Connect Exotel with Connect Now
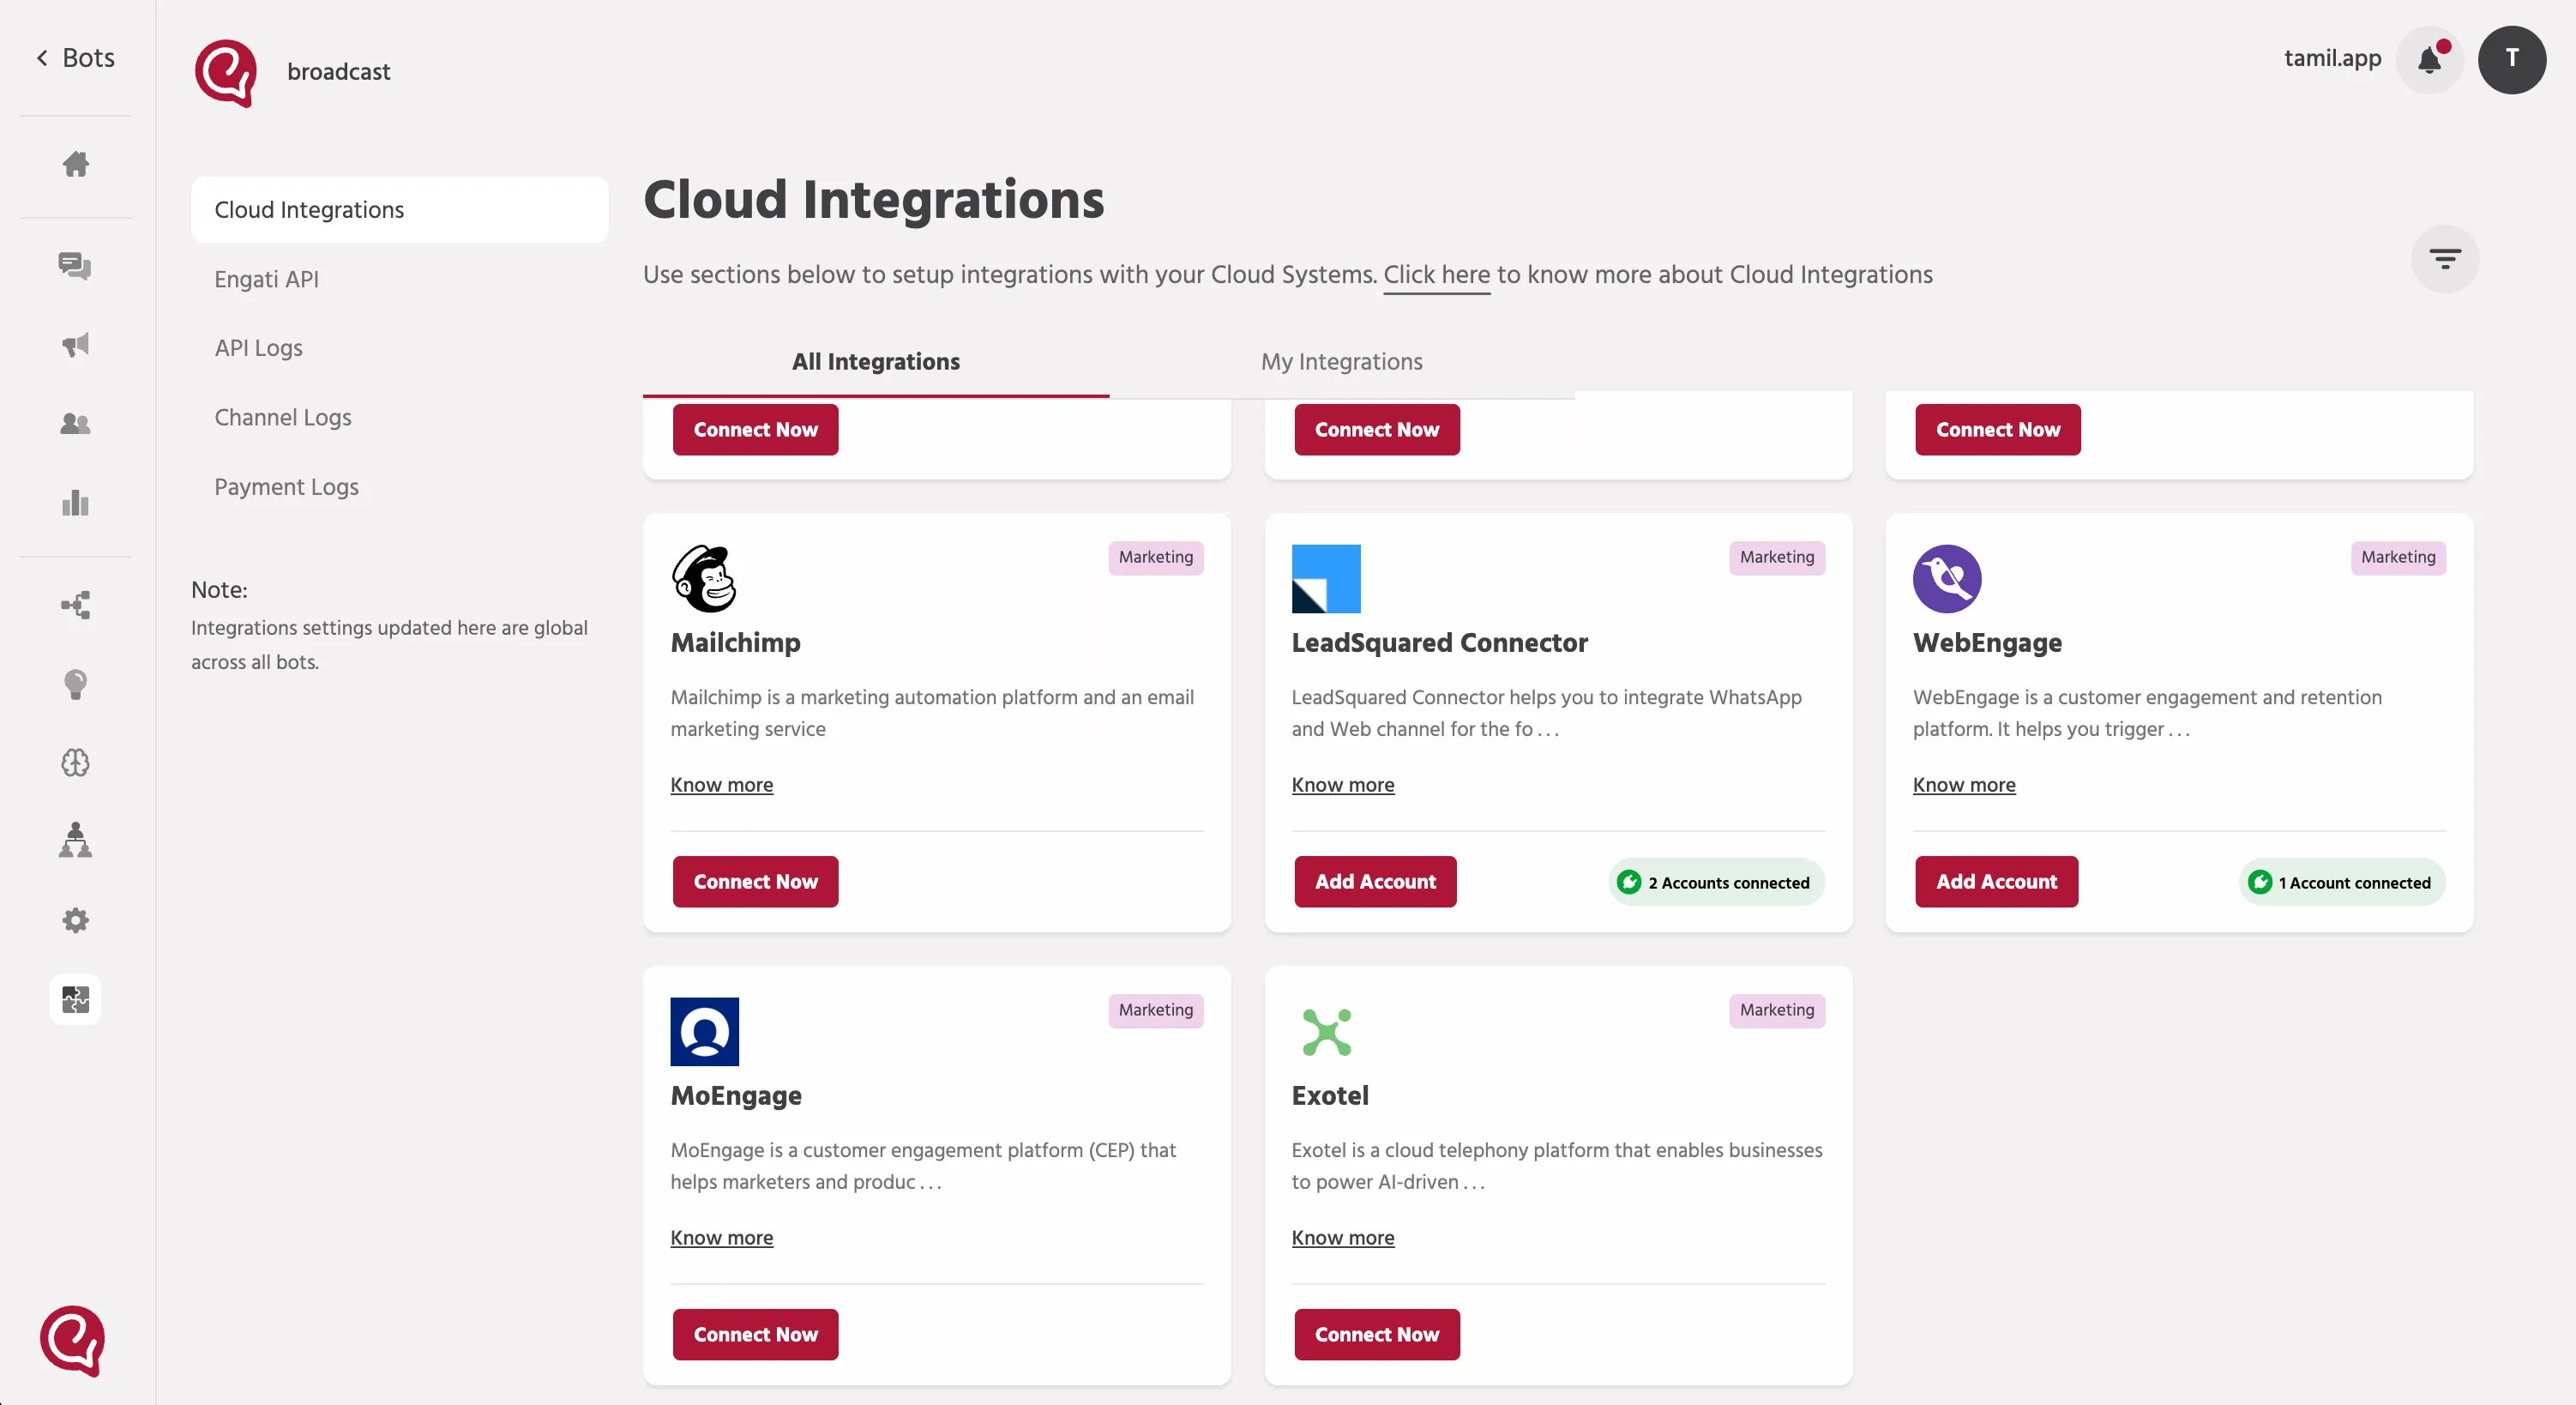2576x1405 pixels. pyautogui.click(x=1377, y=1335)
